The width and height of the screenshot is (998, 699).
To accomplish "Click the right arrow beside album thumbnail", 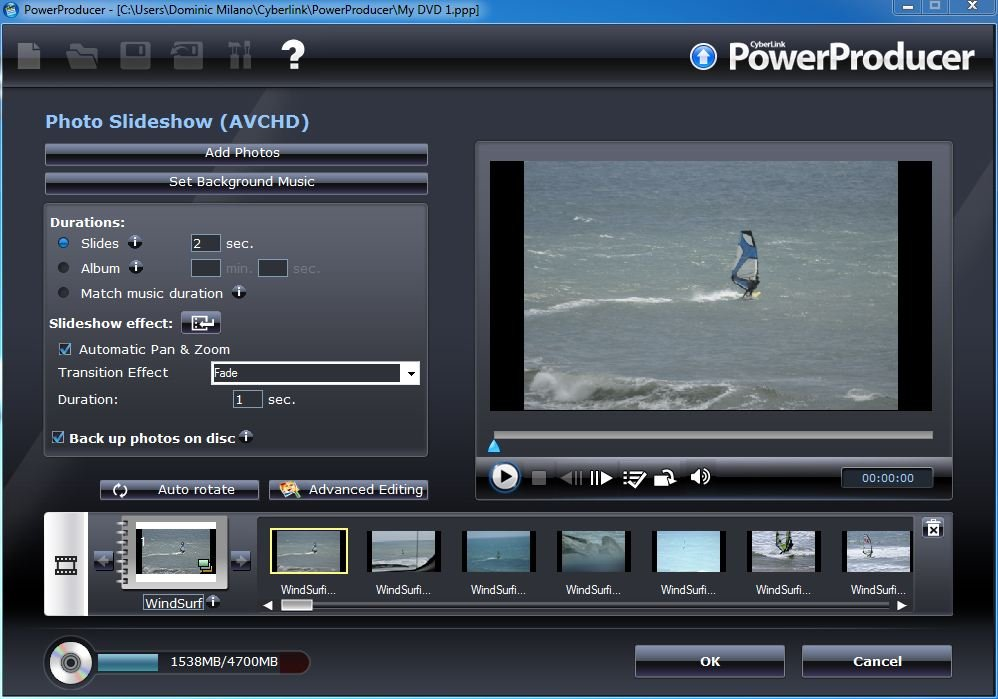I will [x=241, y=560].
